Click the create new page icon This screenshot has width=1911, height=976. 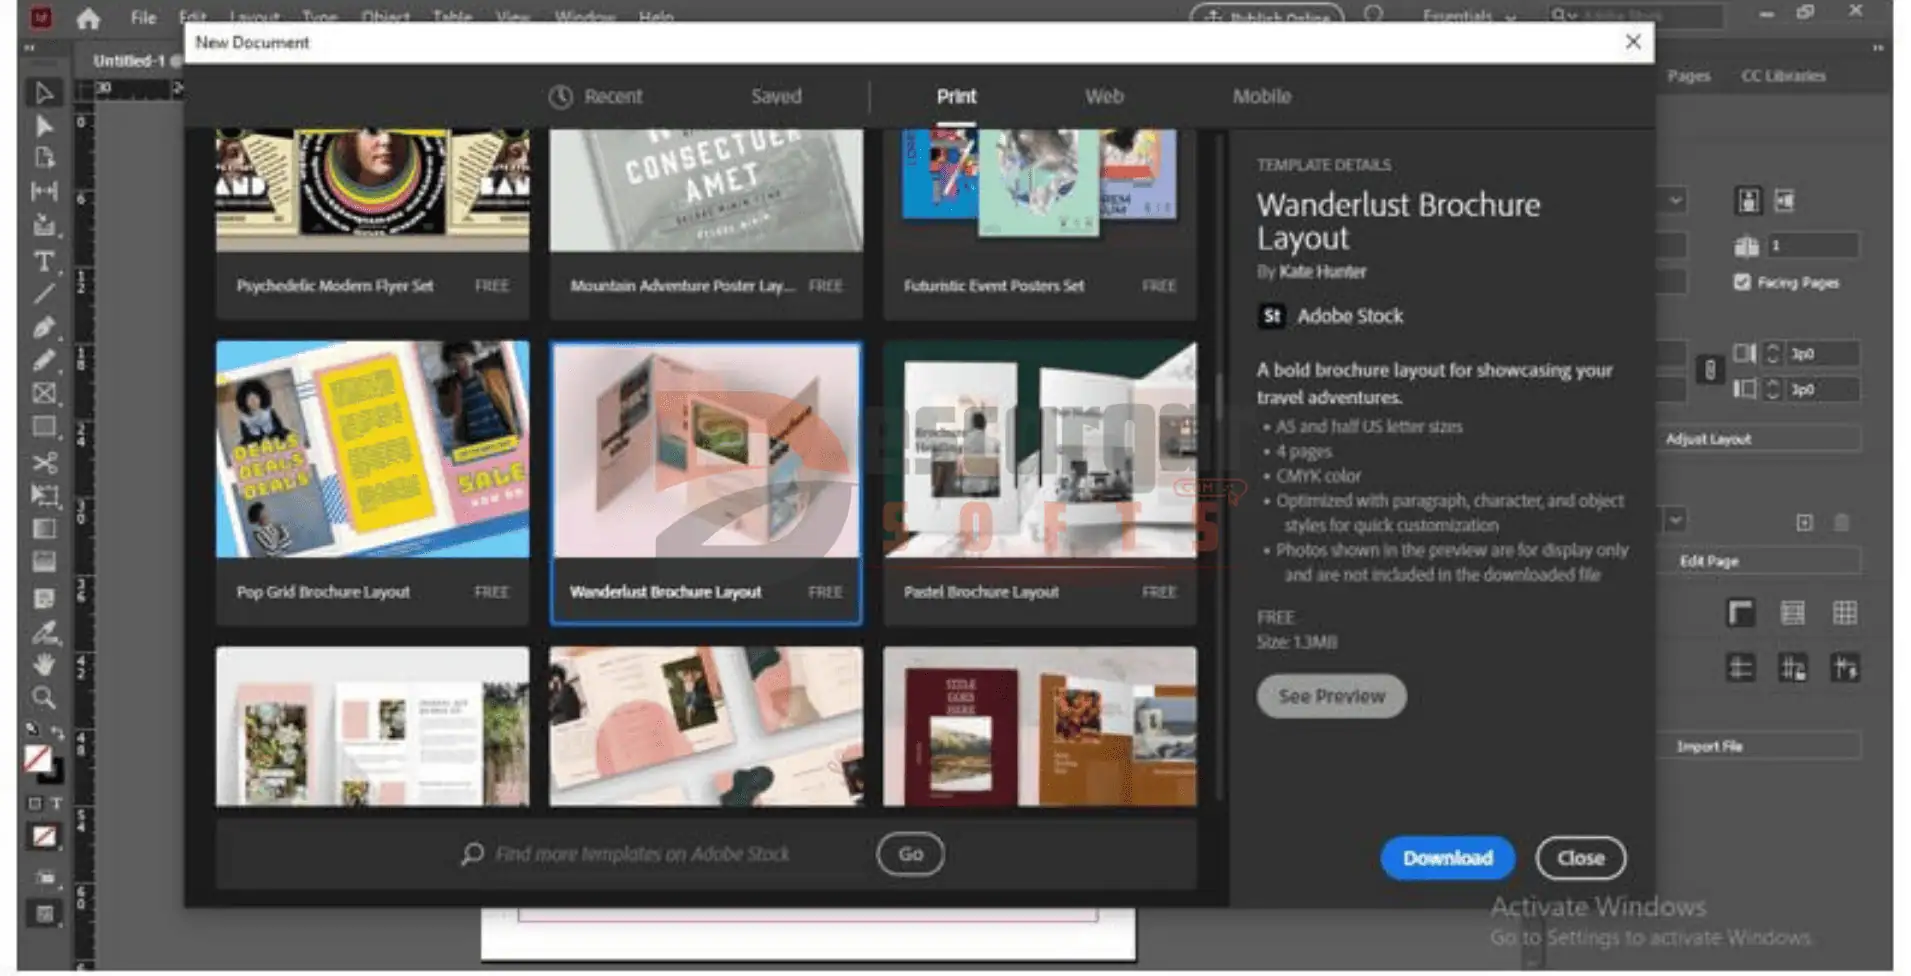tap(1804, 522)
